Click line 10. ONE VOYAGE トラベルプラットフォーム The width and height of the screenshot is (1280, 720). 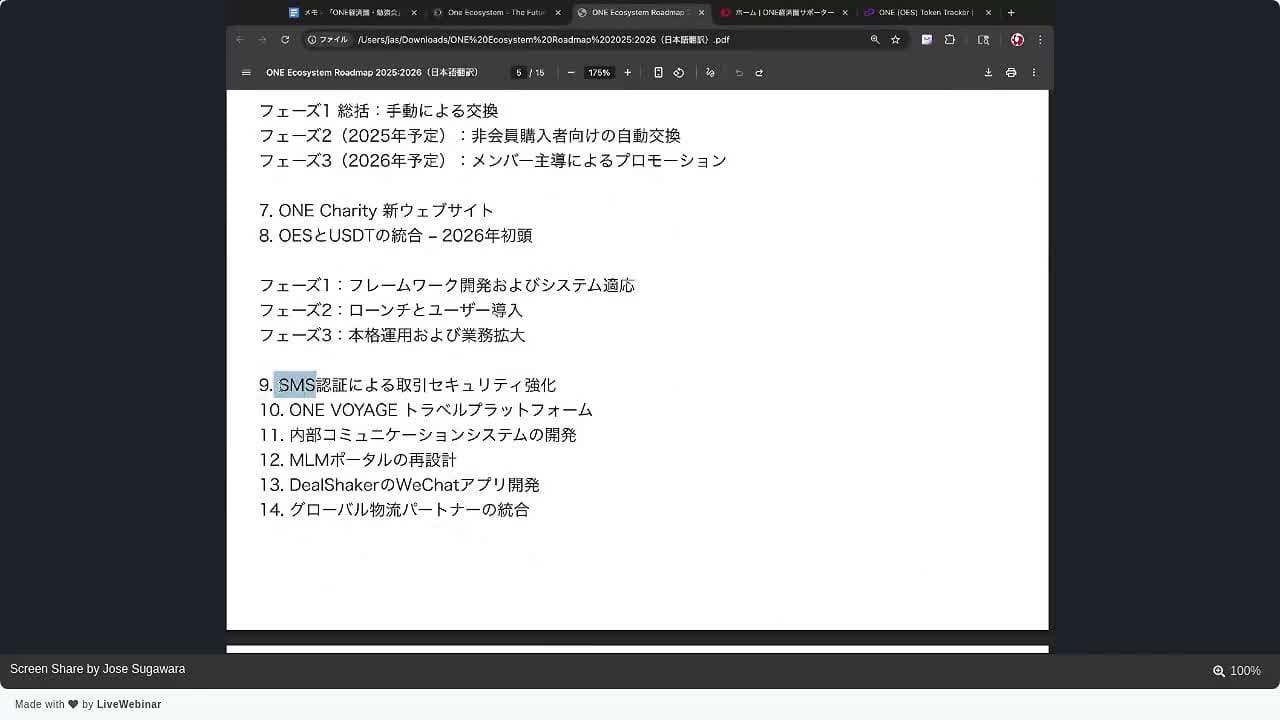click(426, 410)
